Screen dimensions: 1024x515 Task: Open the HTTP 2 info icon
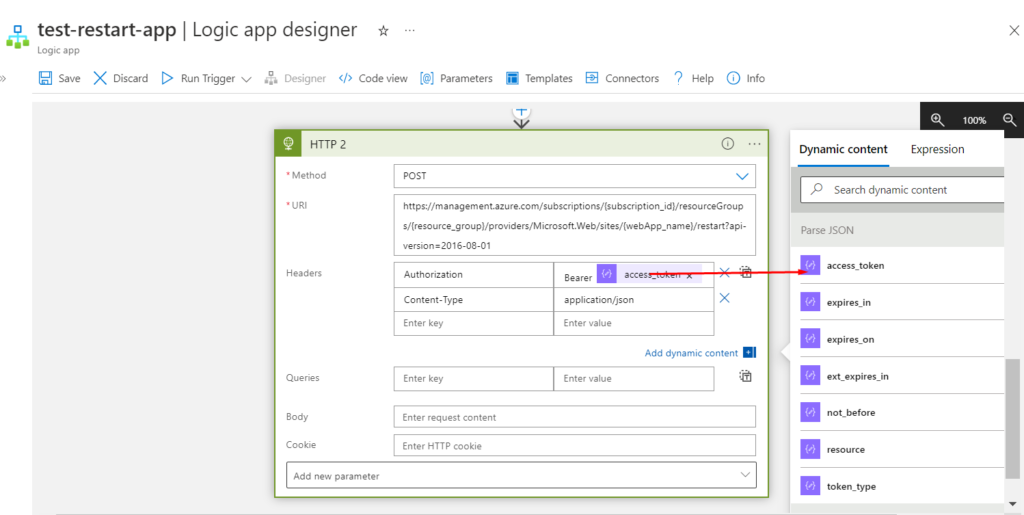[728, 144]
